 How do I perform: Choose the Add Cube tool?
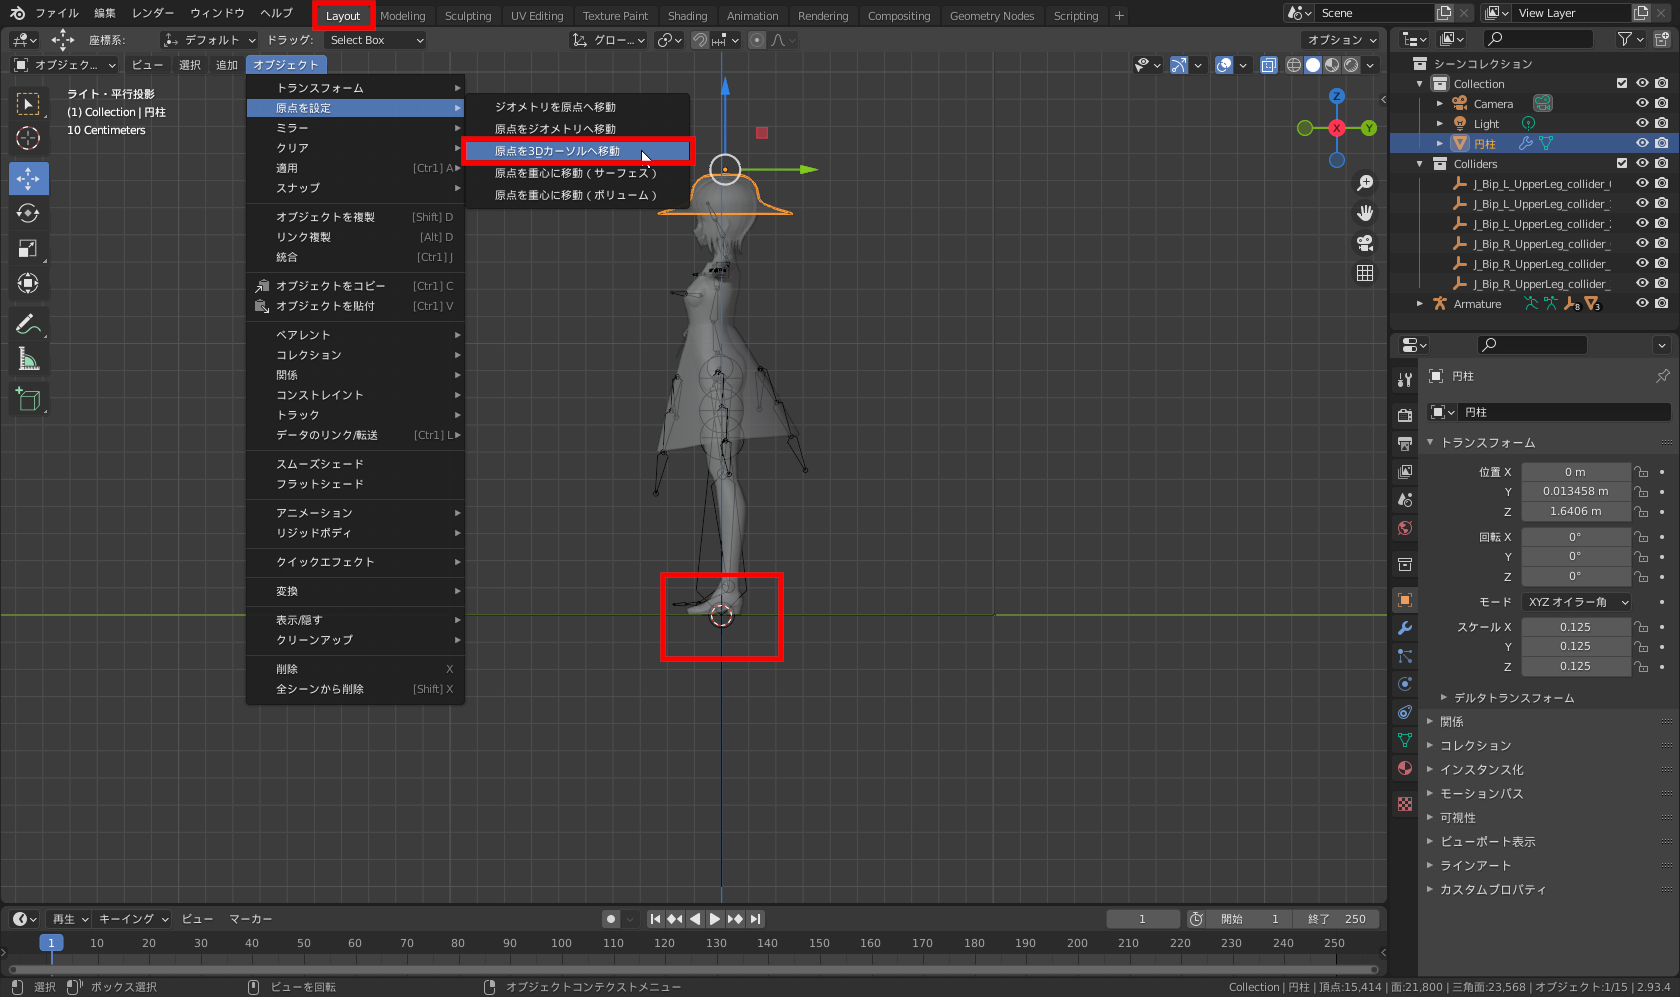coord(28,400)
